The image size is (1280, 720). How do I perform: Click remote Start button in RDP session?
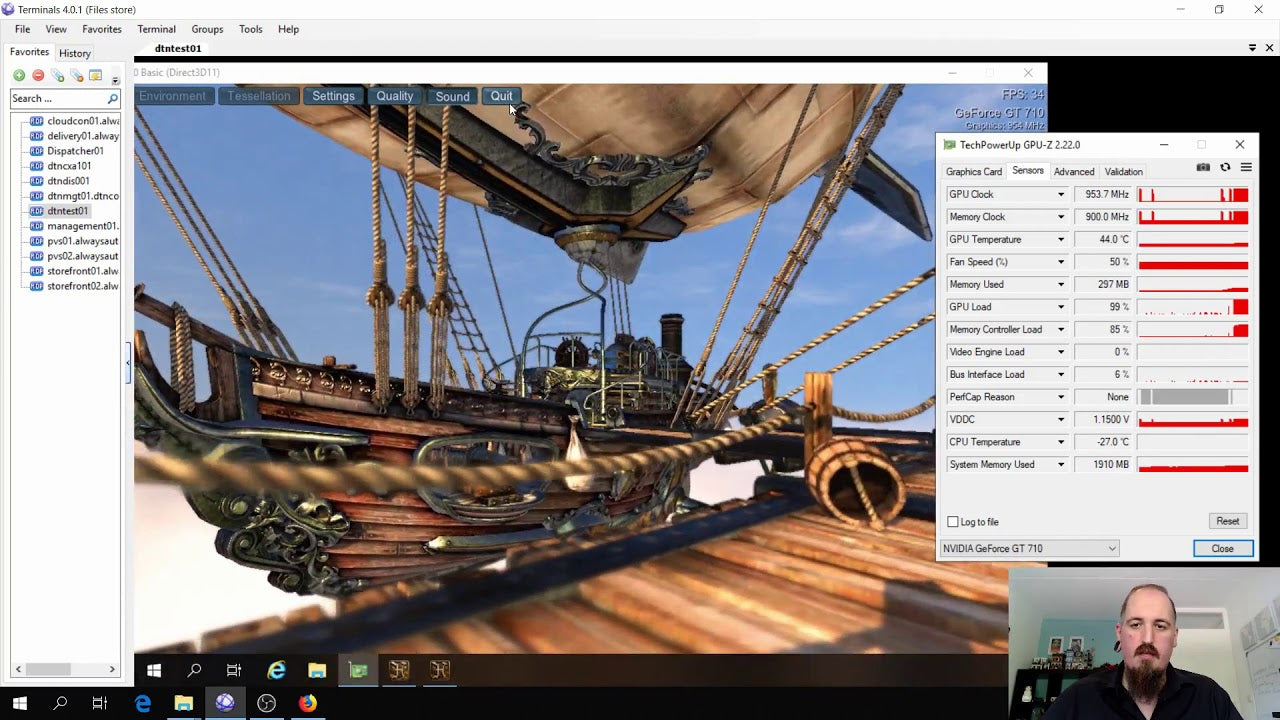(154, 670)
